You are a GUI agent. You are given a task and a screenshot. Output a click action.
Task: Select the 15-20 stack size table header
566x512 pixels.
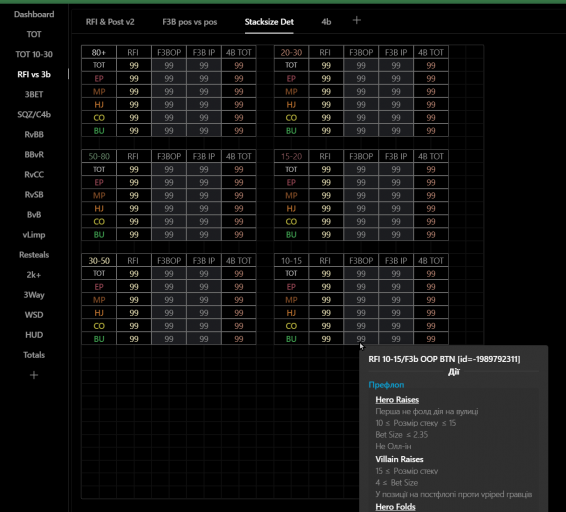pos(291,156)
